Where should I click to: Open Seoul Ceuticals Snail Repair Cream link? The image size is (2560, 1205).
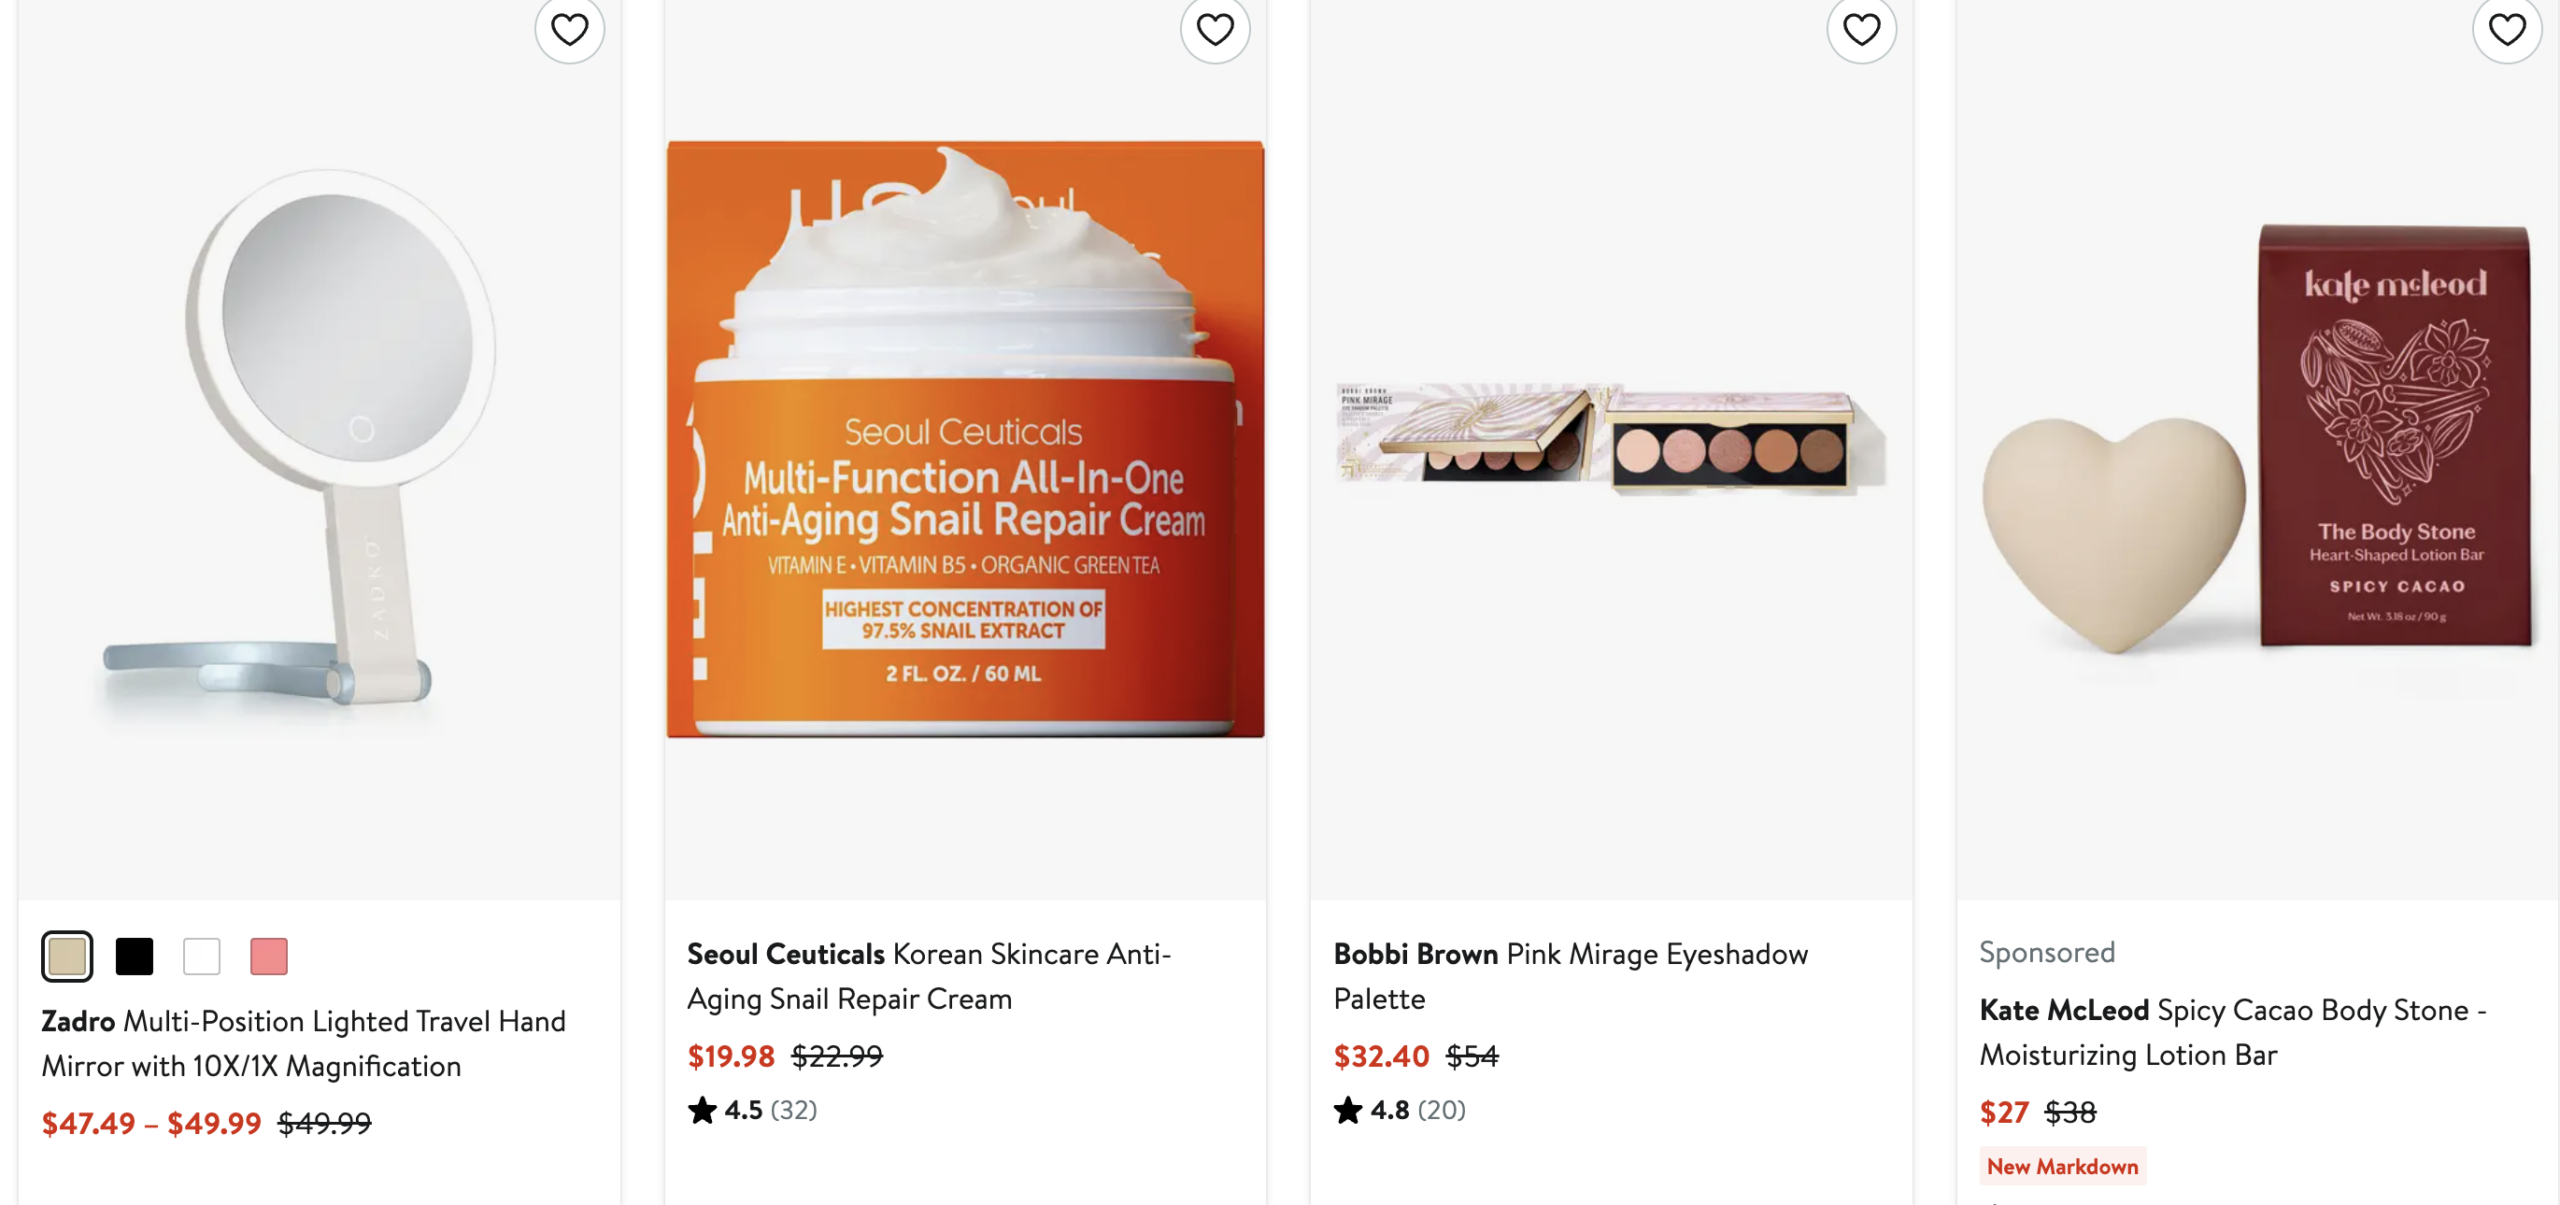928,976
